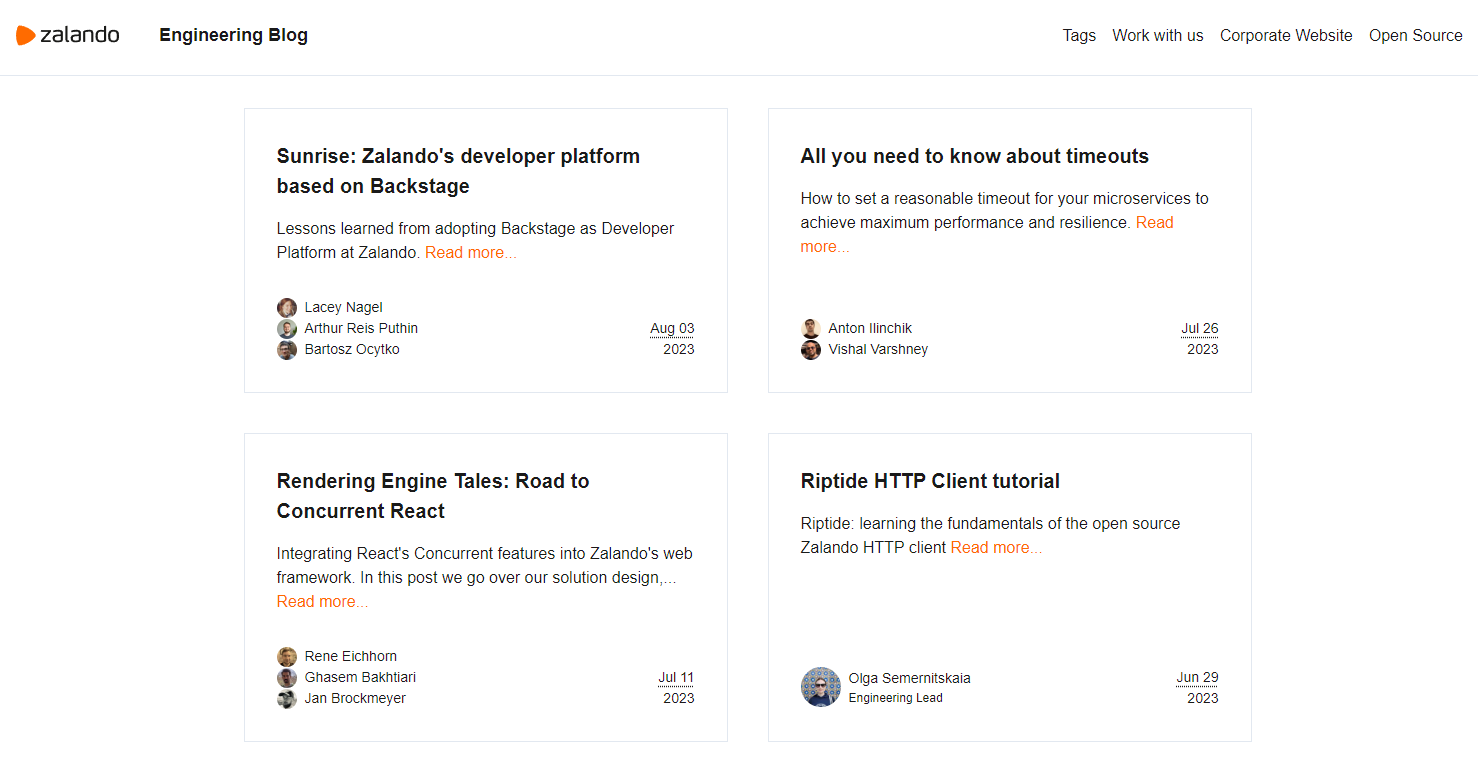Image resolution: width=1478 pixels, height=760 pixels.
Task: Click the React Concurrent features summary text
Action: click(485, 565)
